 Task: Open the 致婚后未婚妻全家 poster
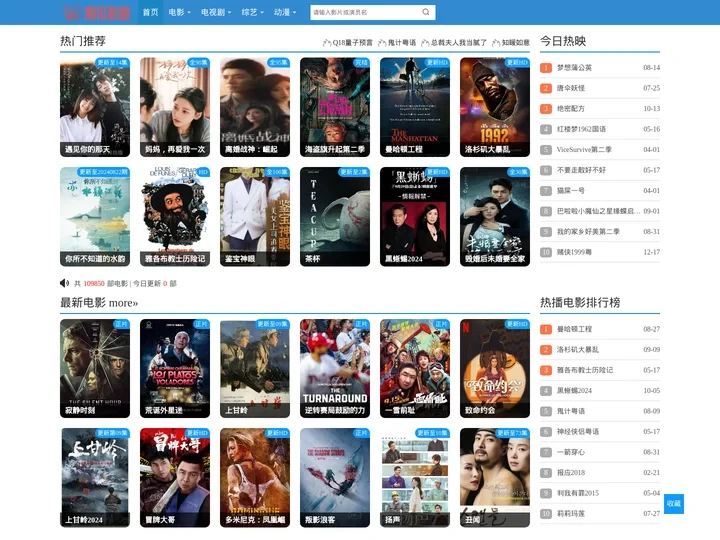(x=495, y=217)
